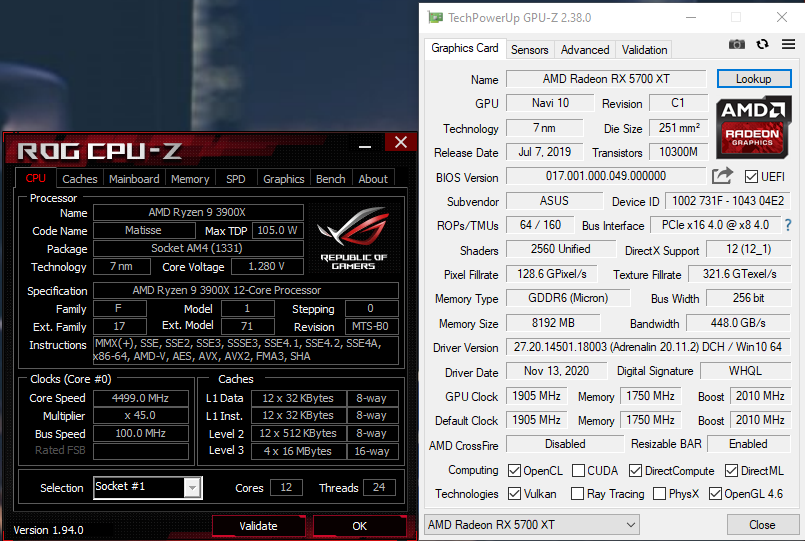The image size is (805, 541).
Task: Click the Digital Signature WHQL field
Action: [x=745, y=371]
